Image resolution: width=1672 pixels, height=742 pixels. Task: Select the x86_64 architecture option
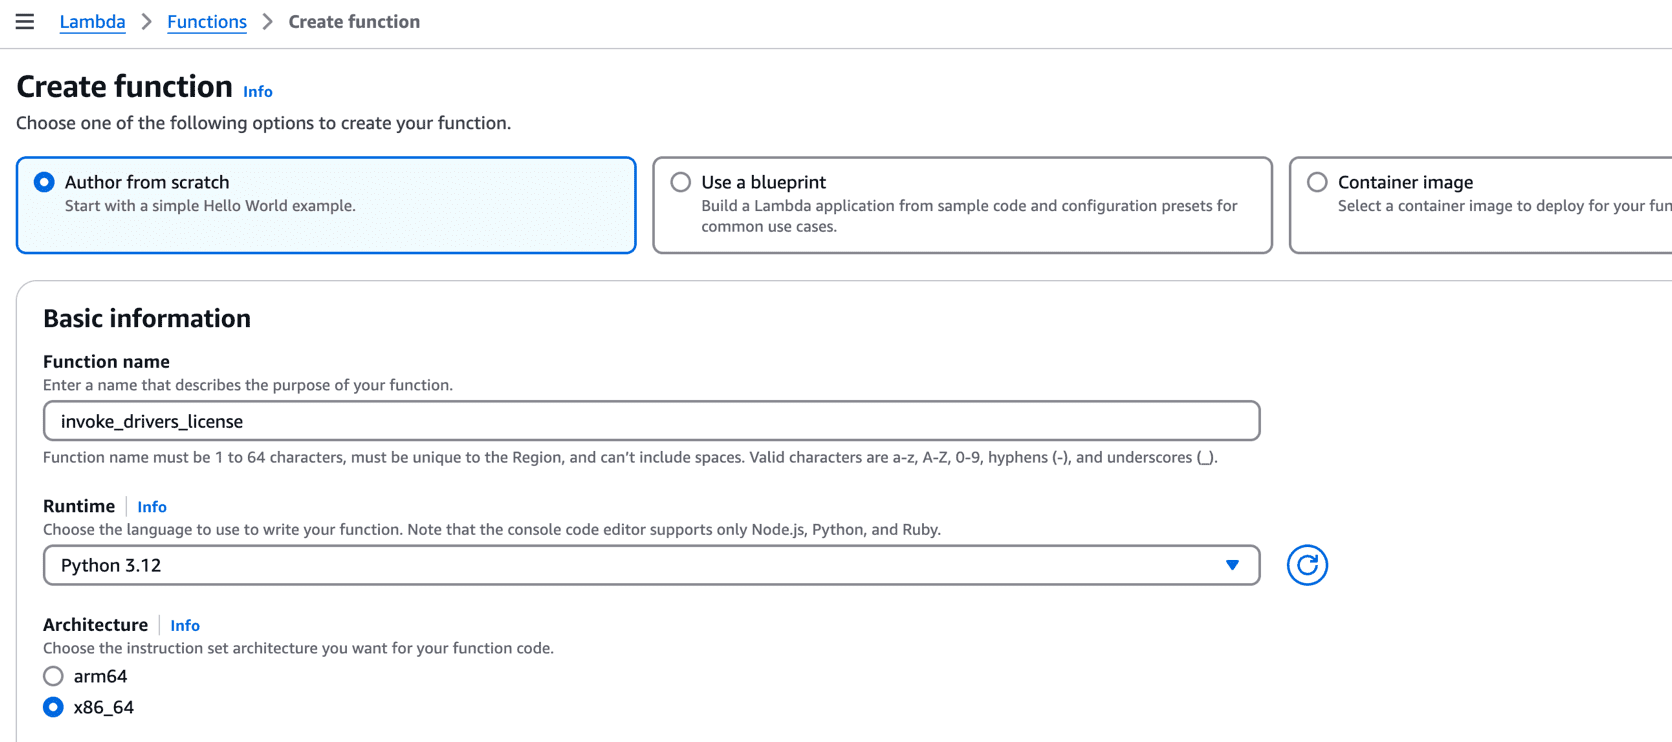(x=54, y=707)
